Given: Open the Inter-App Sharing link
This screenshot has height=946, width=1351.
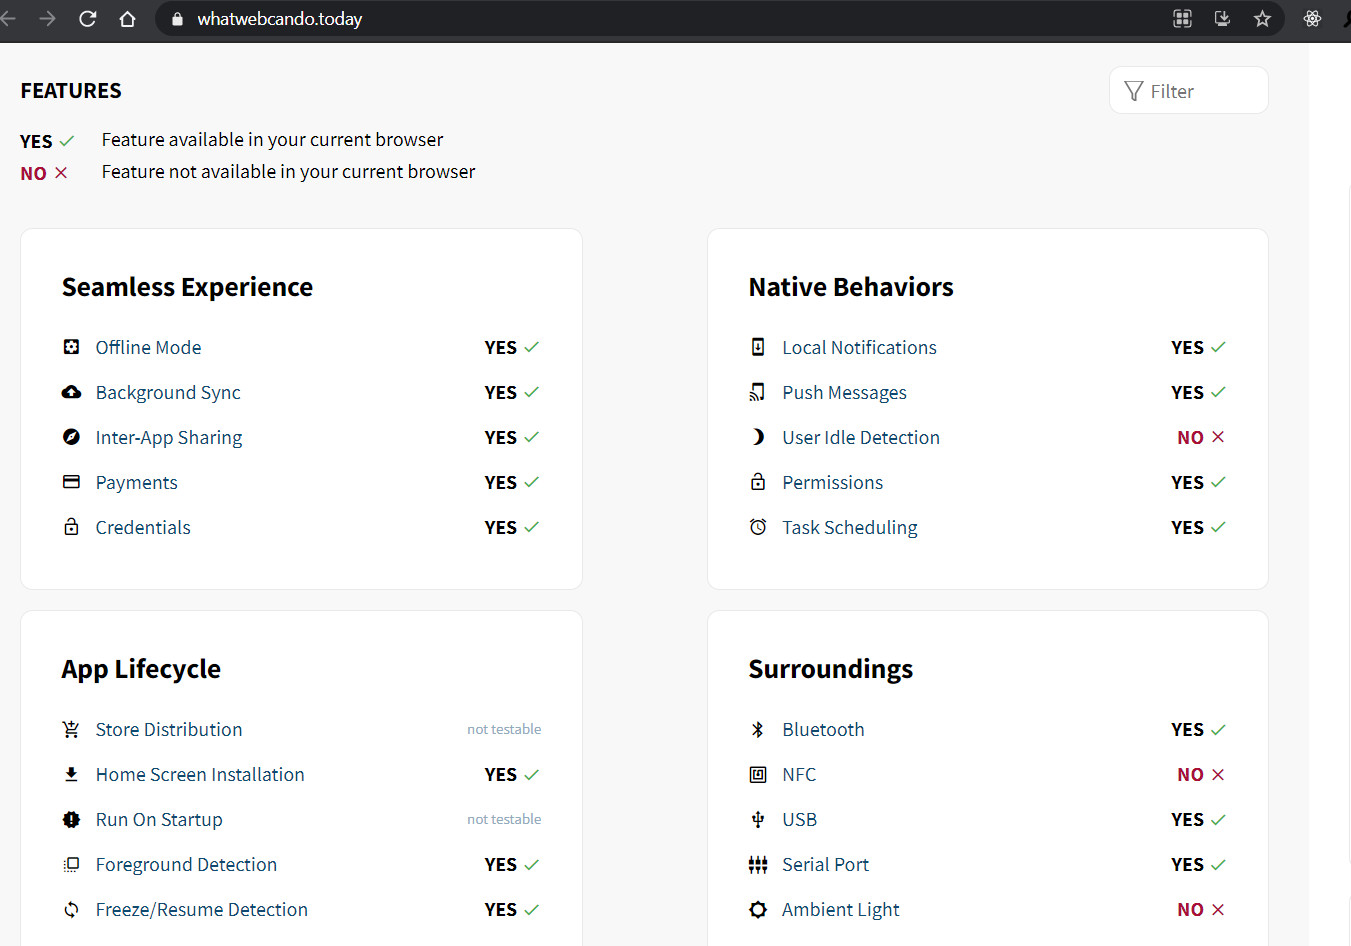Looking at the screenshot, I should [168, 438].
